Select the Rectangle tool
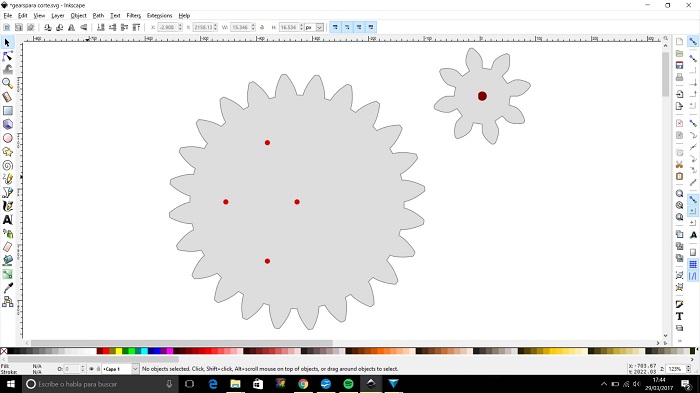700x393 pixels. point(7,111)
